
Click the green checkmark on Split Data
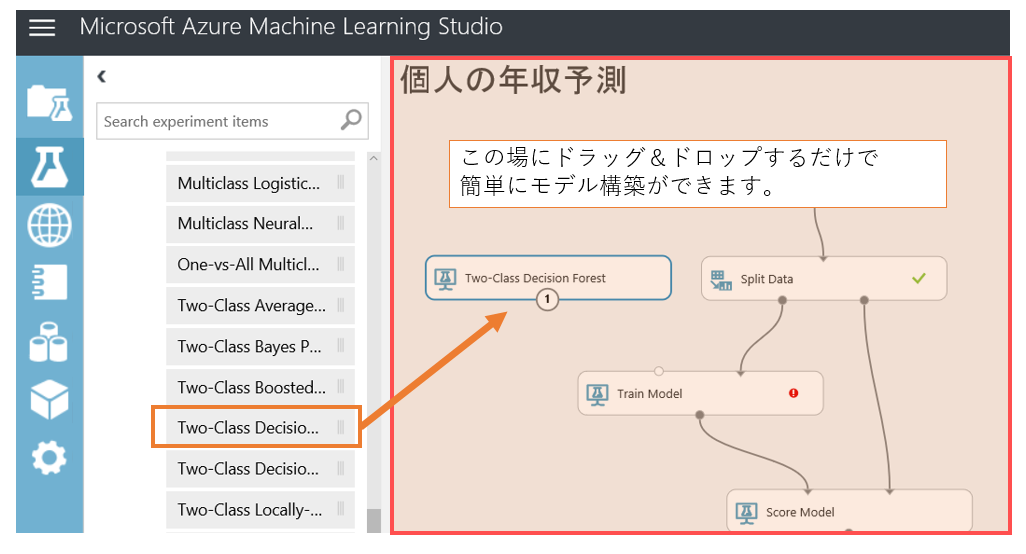click(x=919, y=279)
